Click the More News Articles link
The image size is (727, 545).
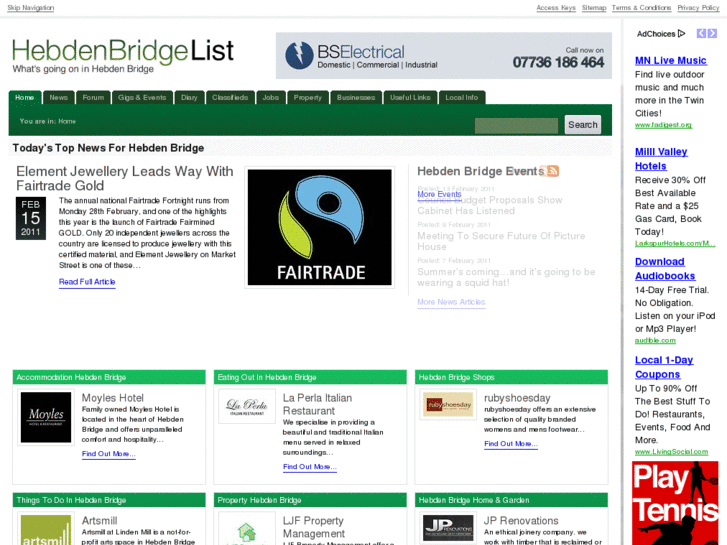(x=451, y=302)
